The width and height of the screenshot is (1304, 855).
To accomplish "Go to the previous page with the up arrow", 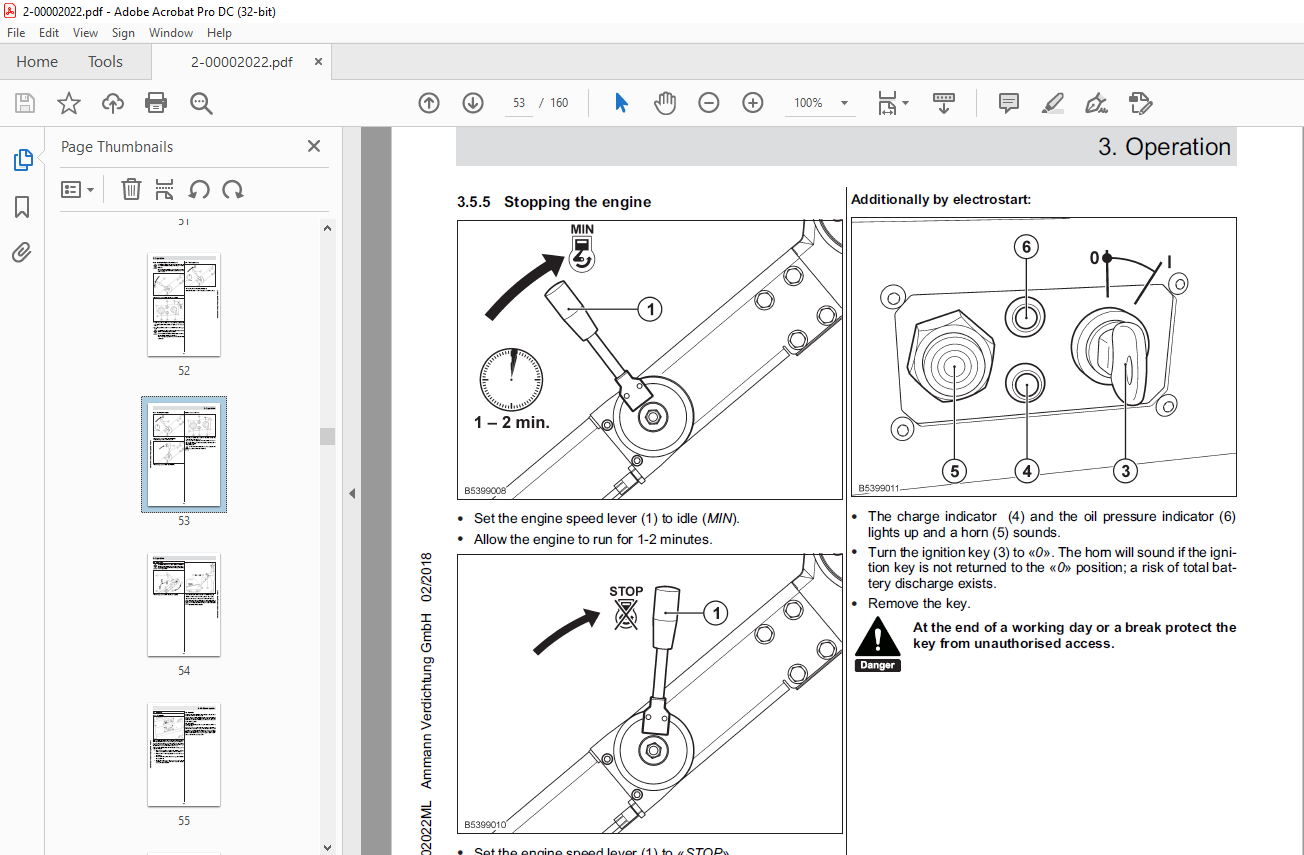I will coord(429,103).
